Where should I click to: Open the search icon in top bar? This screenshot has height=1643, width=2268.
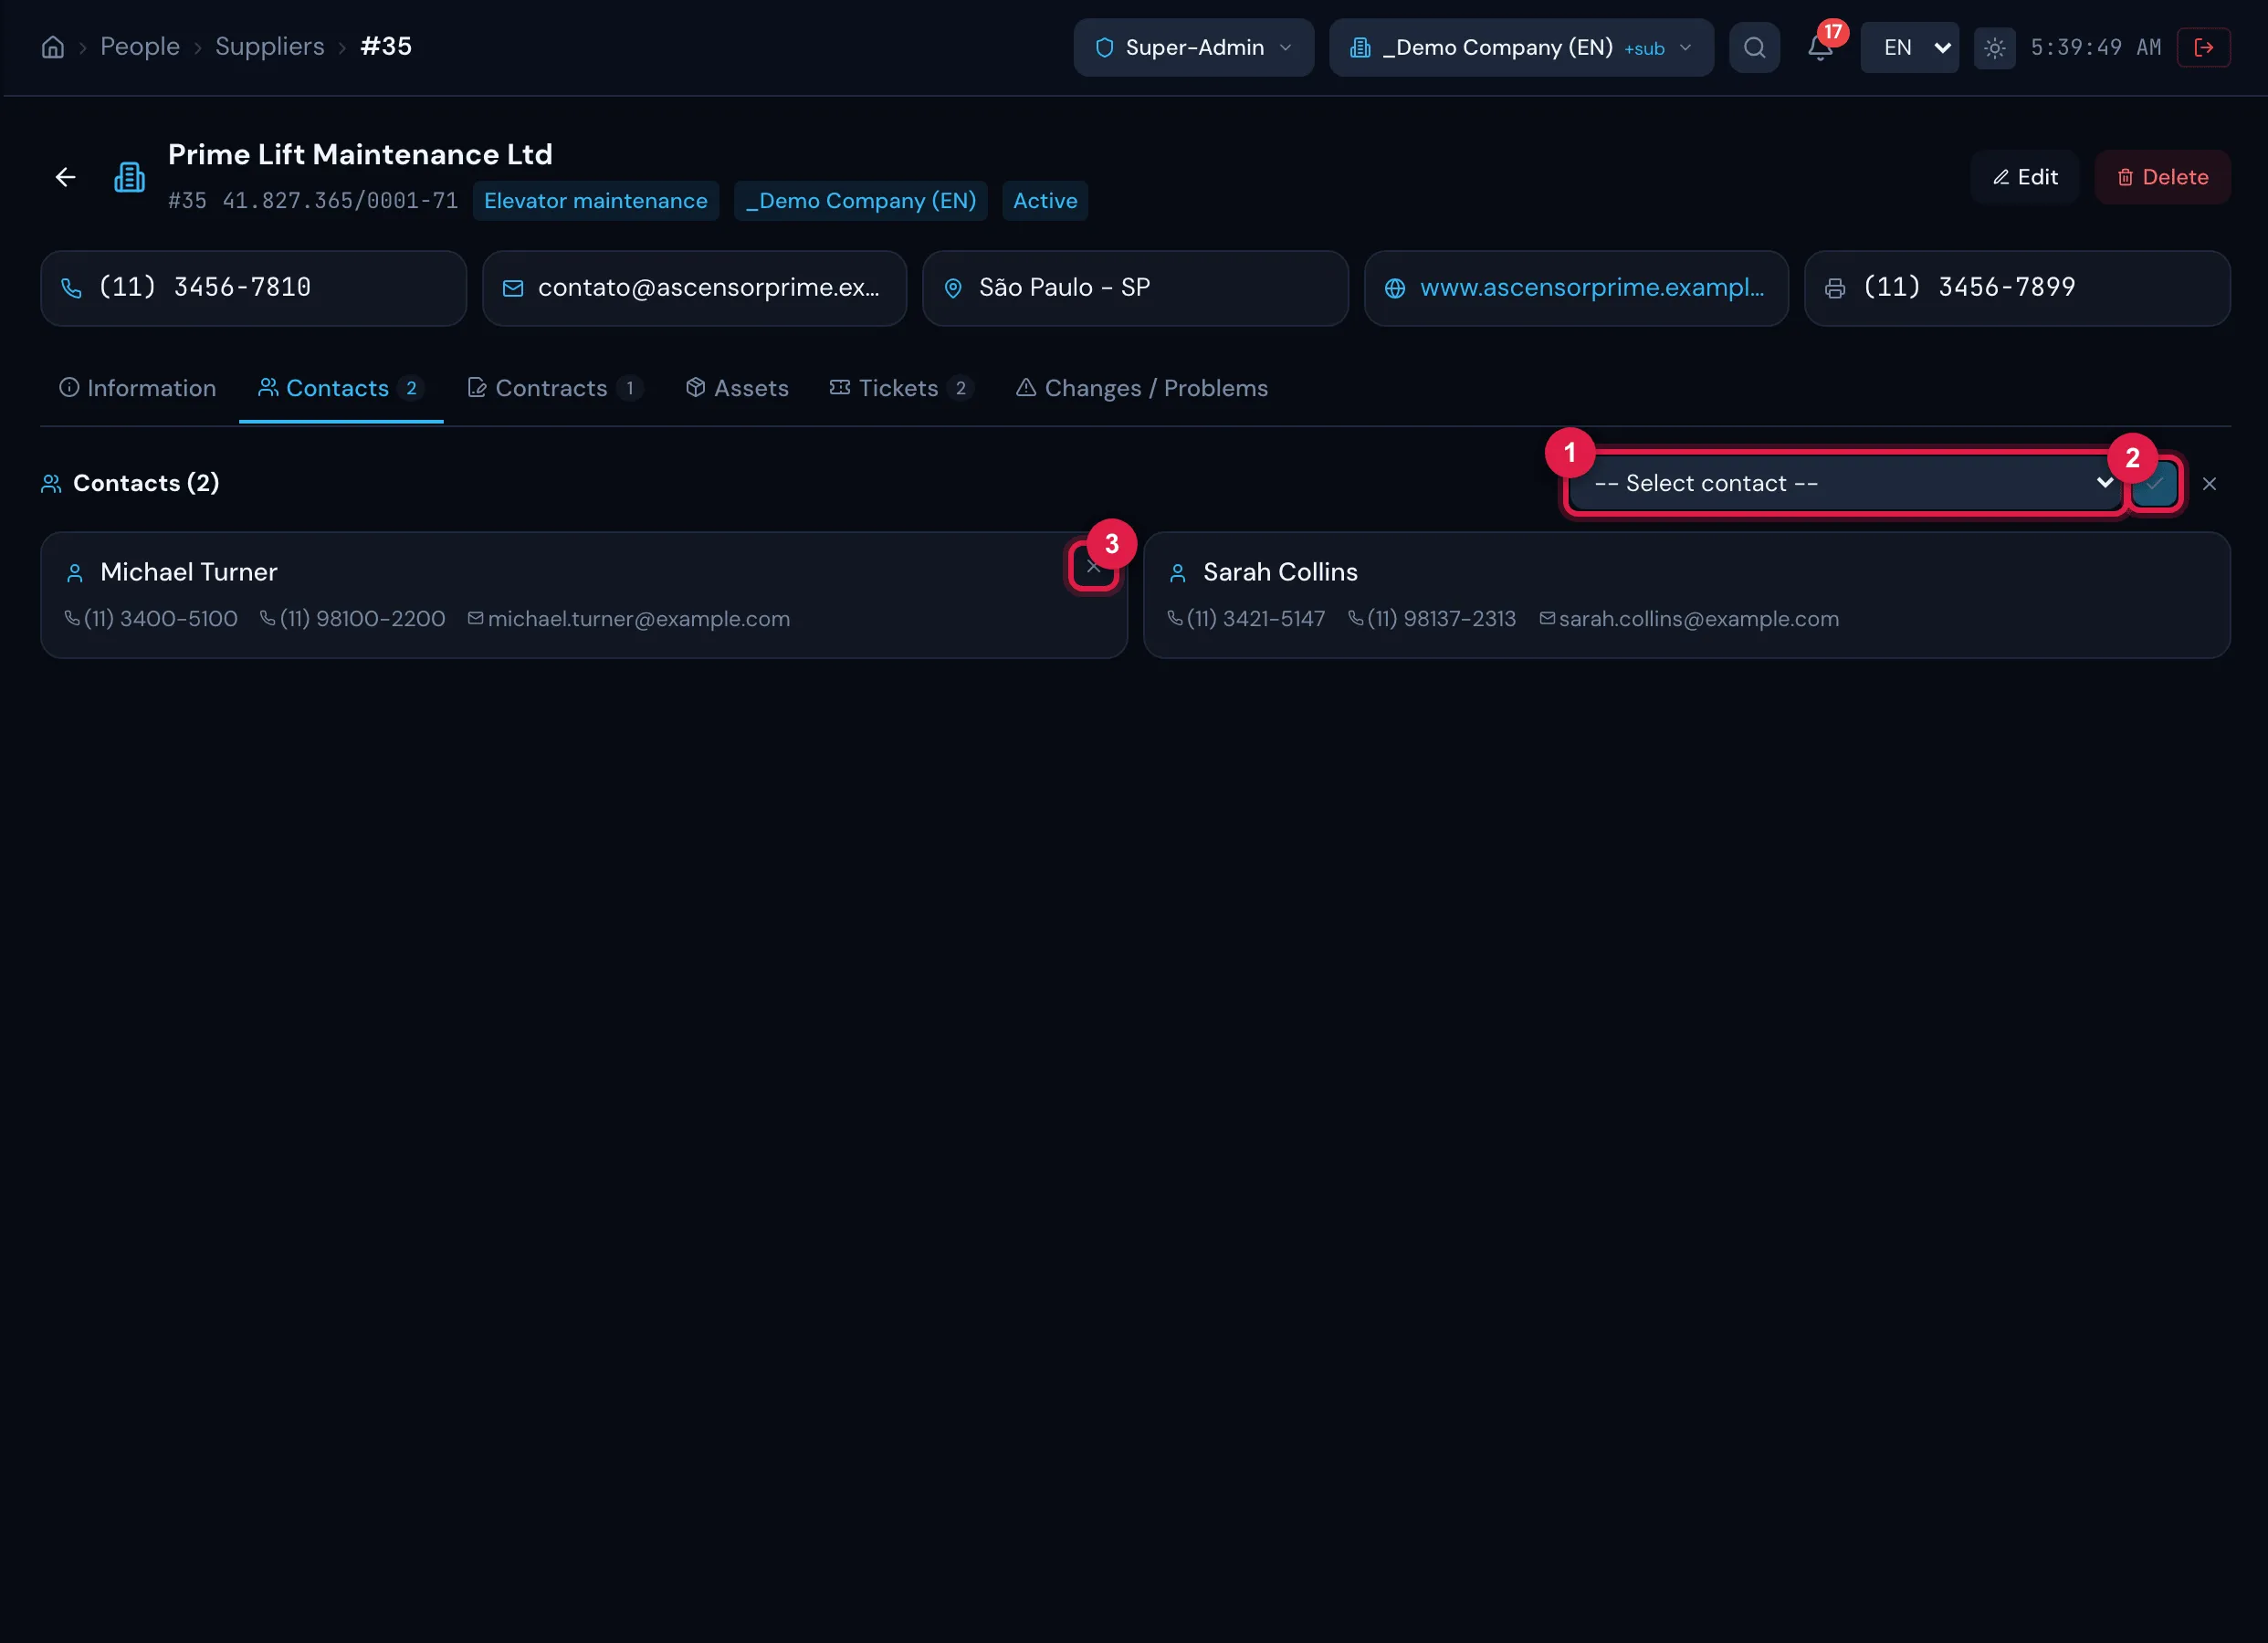[1754, 47]
